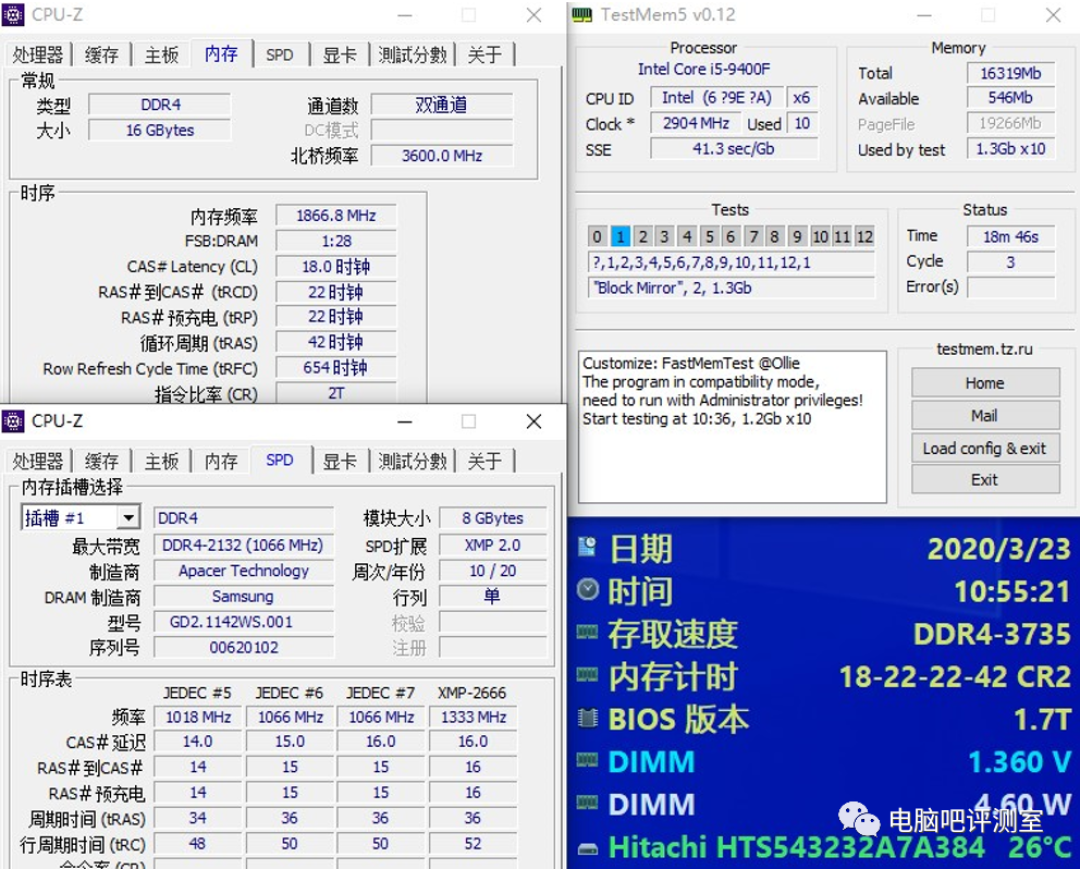Click the 18-22-22-42 CR2 timing value
Screen dimensions: 1080x869
[x=955, y=677]
